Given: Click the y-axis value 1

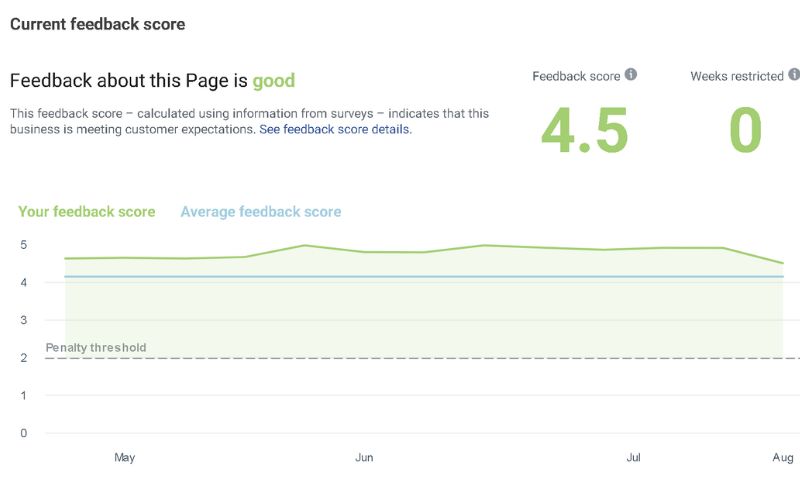Looking at the screenshot, I should 23,395.
